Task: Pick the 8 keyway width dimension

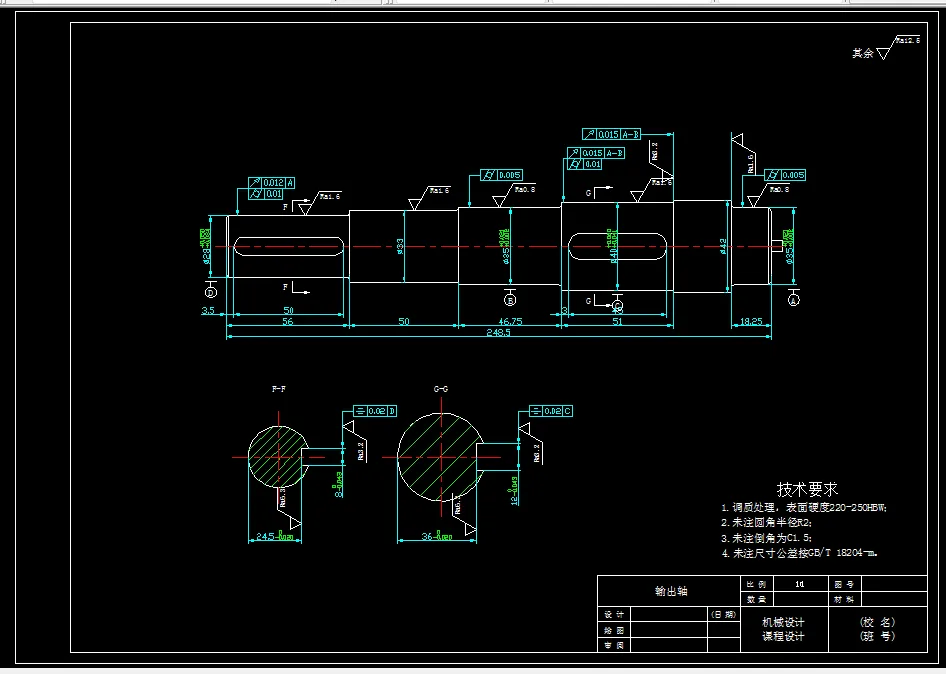Action: point(339,485)
